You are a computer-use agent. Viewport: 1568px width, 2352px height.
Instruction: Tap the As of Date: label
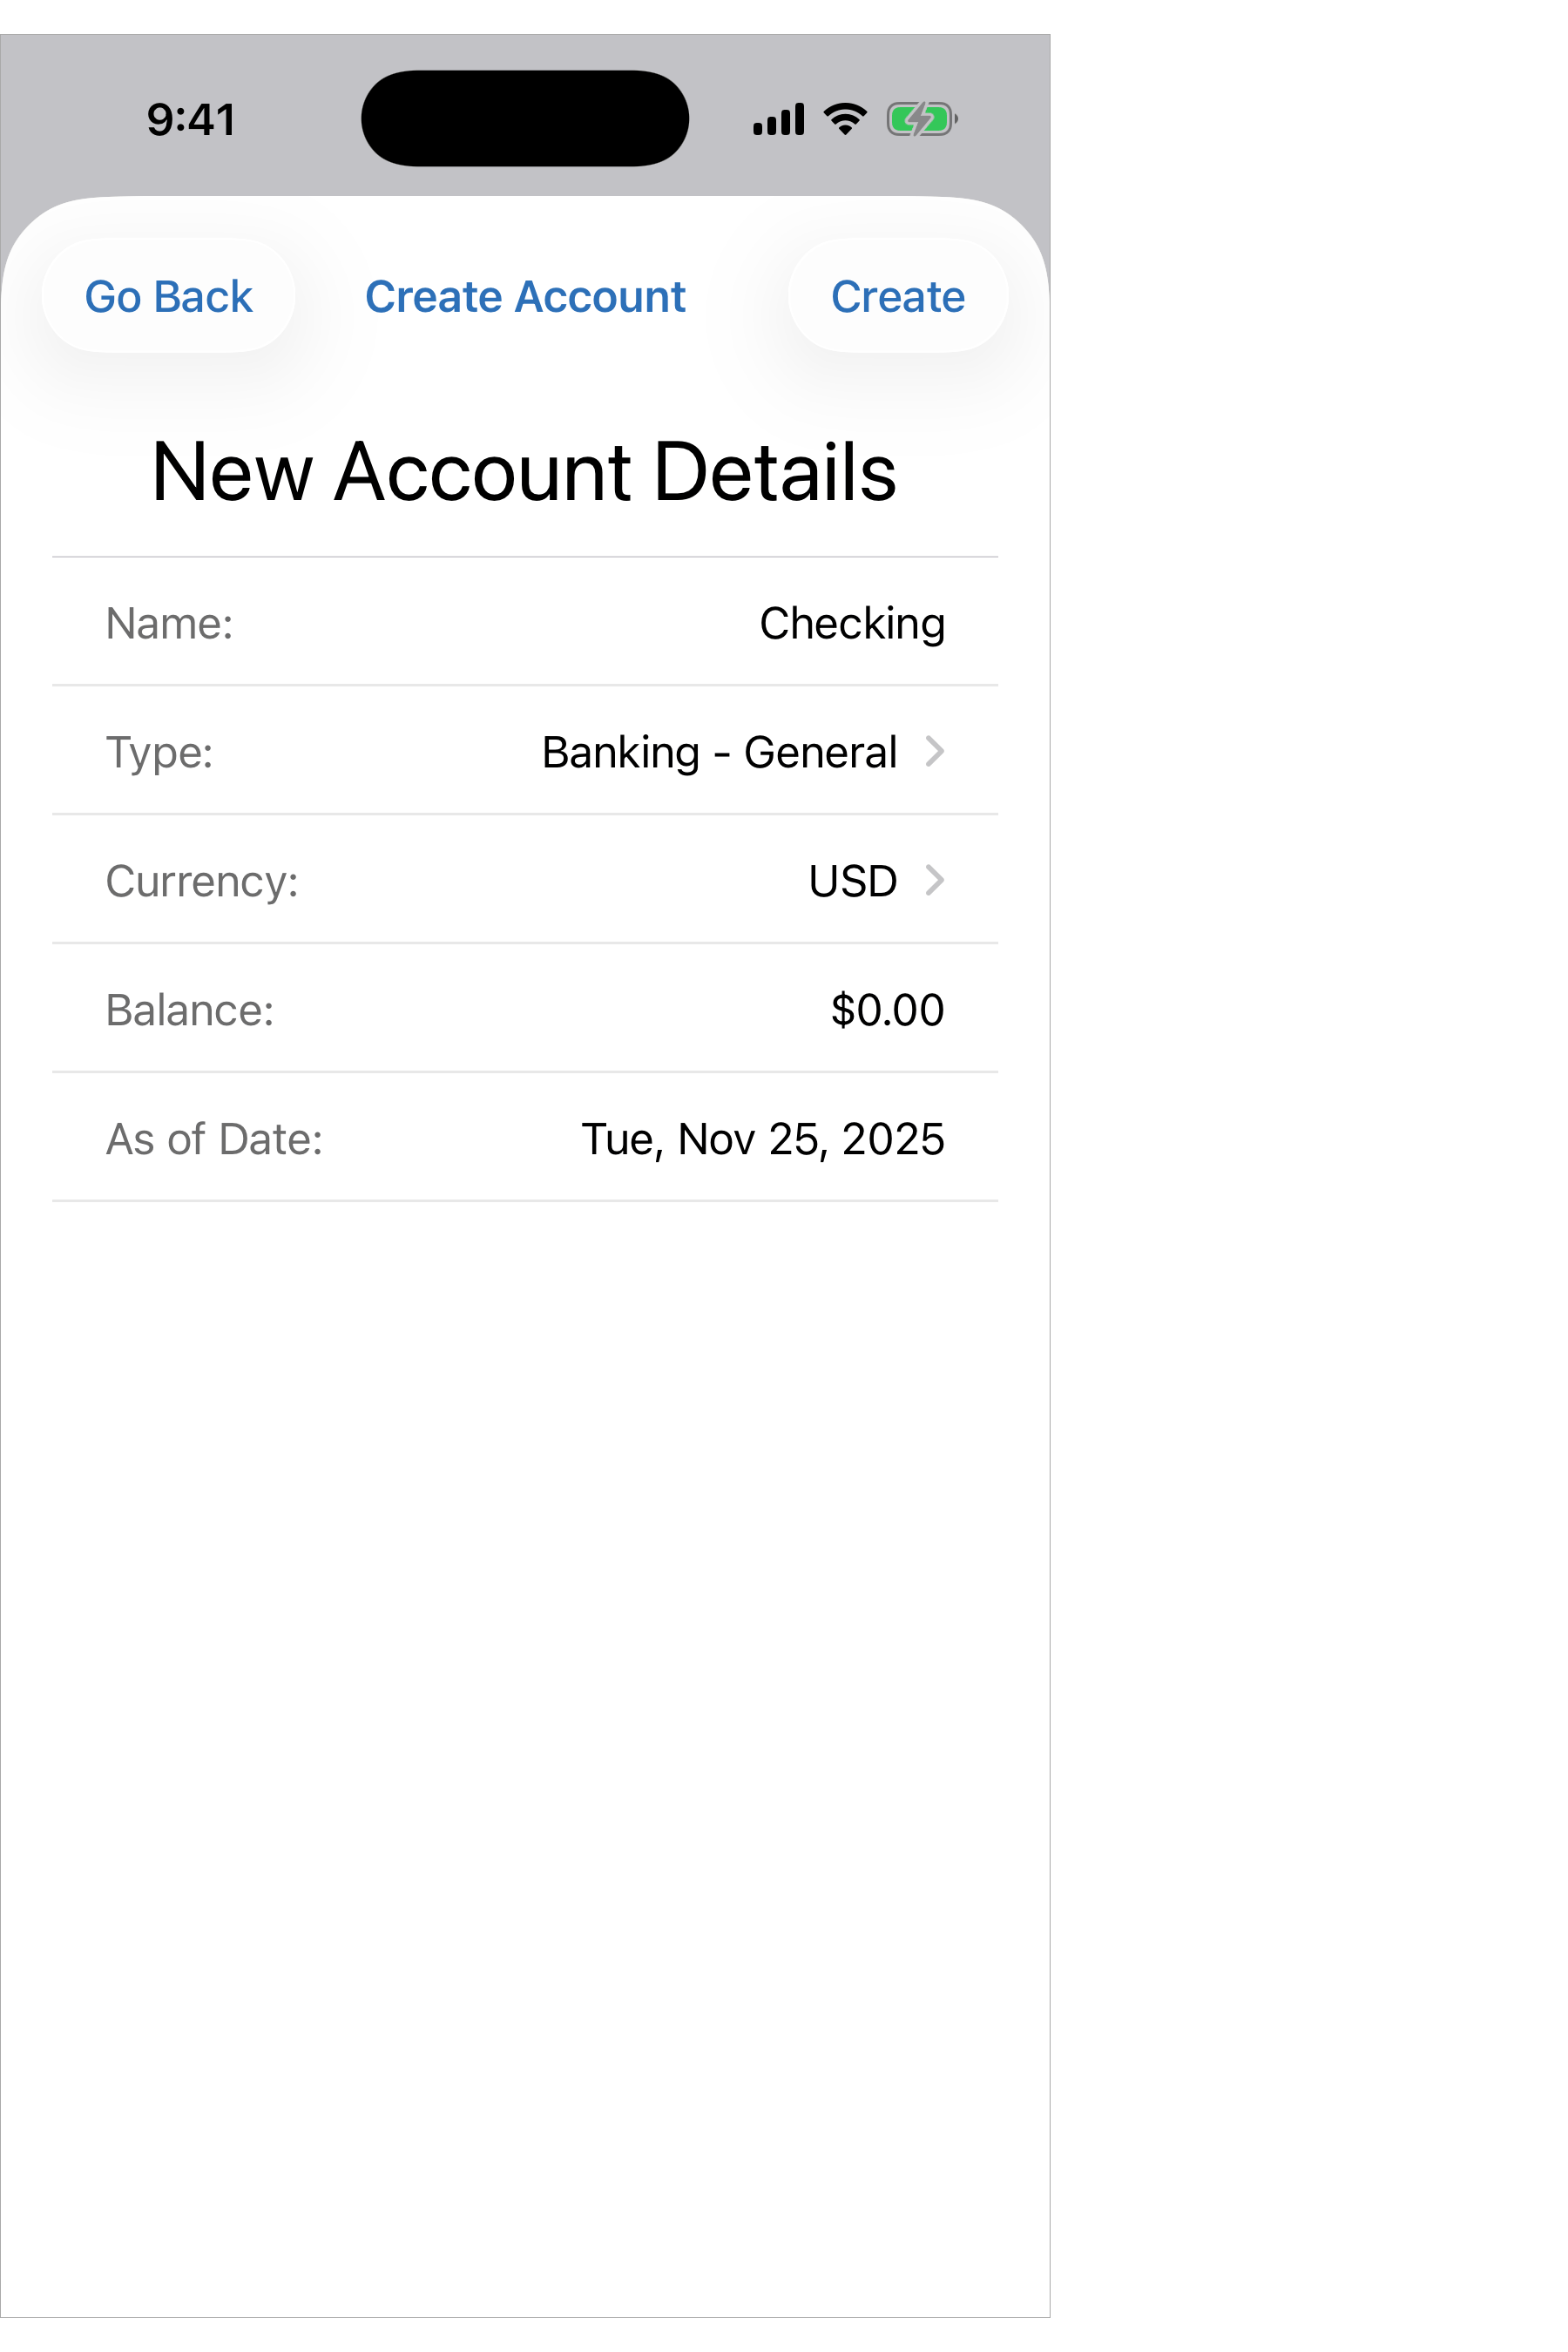pos(215,1139)
